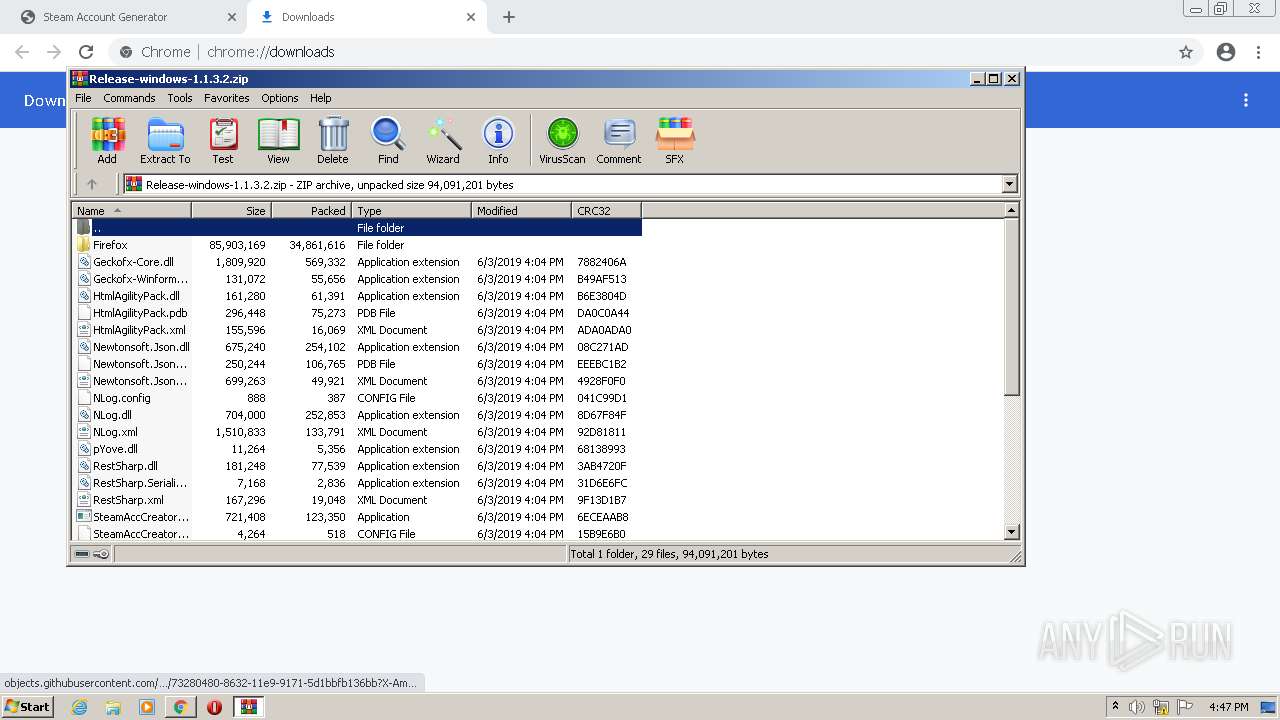Bookmark this page with the star icon
Screen dimensions: 1280x720
(1186, 52)
